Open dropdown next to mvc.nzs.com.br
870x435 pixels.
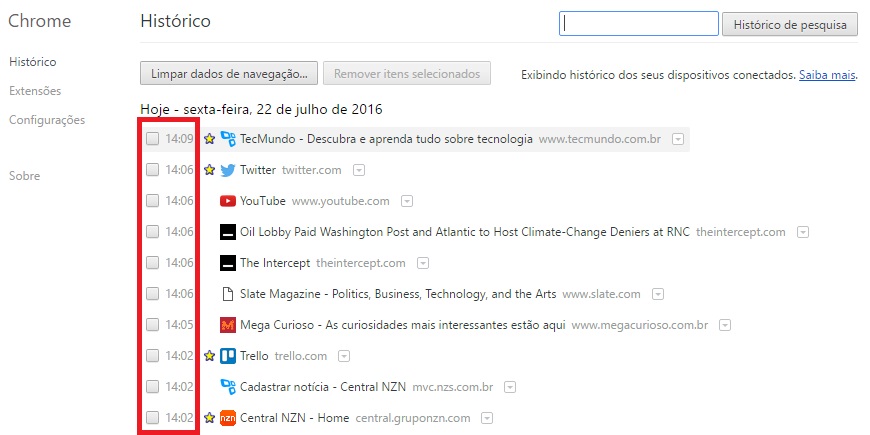tap(510, 387)
